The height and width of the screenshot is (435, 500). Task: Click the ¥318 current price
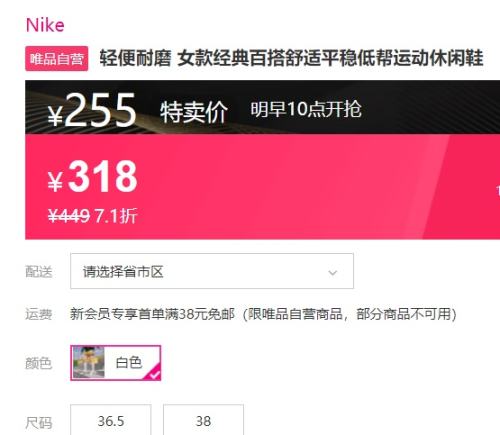click(x=93, y=176)
